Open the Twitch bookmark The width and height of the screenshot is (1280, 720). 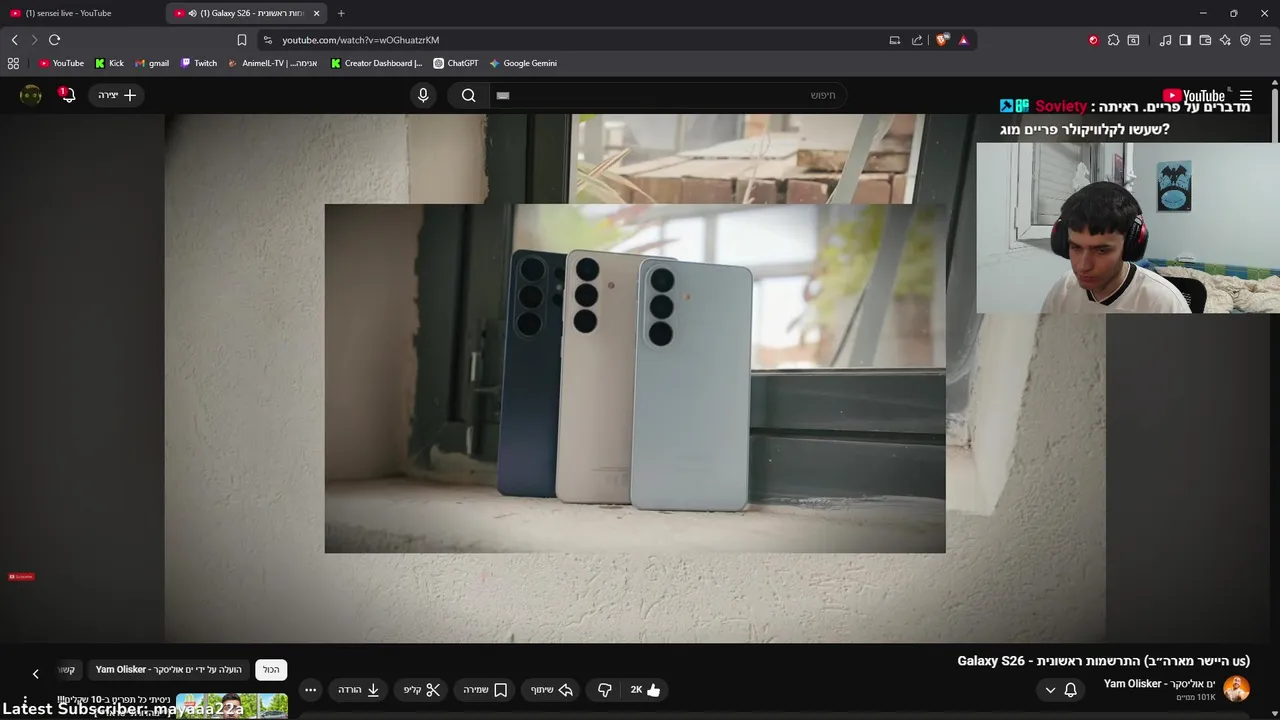tap(199, 63)
